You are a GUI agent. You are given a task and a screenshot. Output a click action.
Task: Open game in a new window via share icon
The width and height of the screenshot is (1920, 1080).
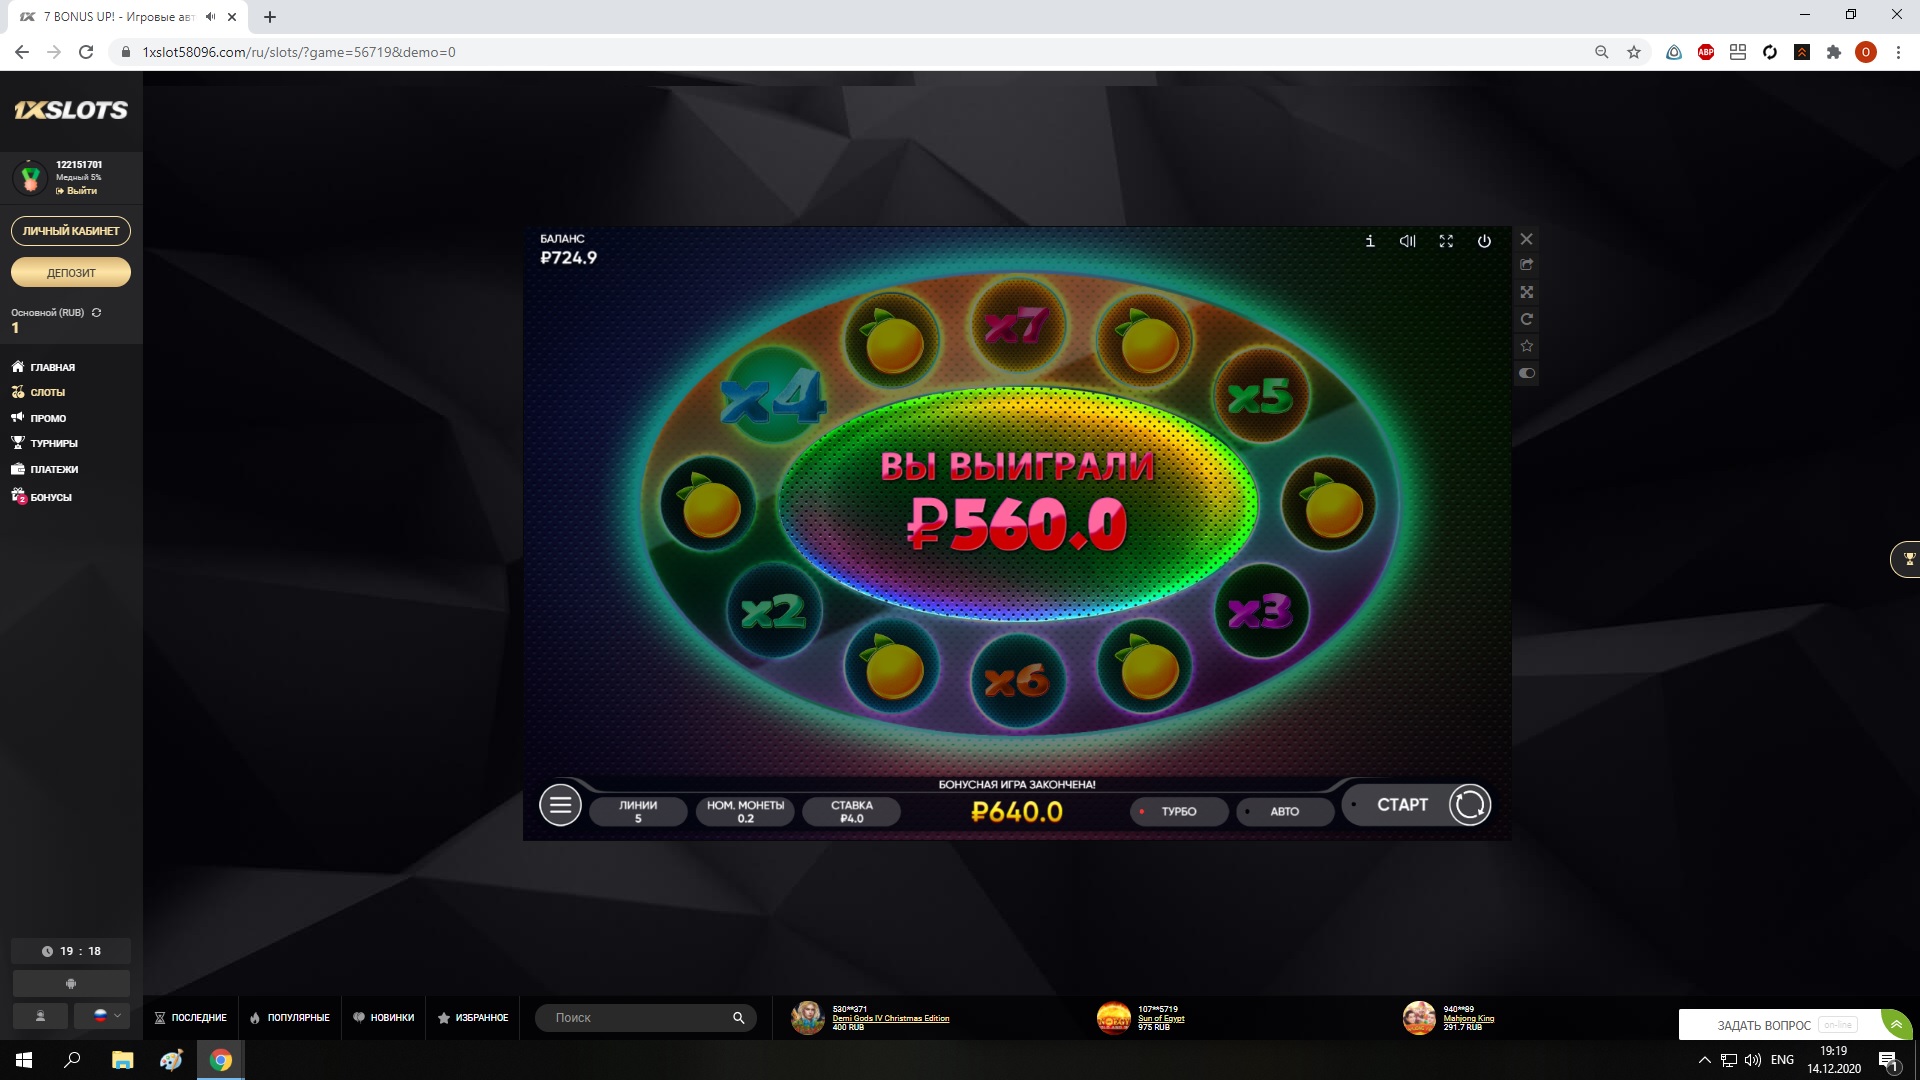click(1526, 265)
